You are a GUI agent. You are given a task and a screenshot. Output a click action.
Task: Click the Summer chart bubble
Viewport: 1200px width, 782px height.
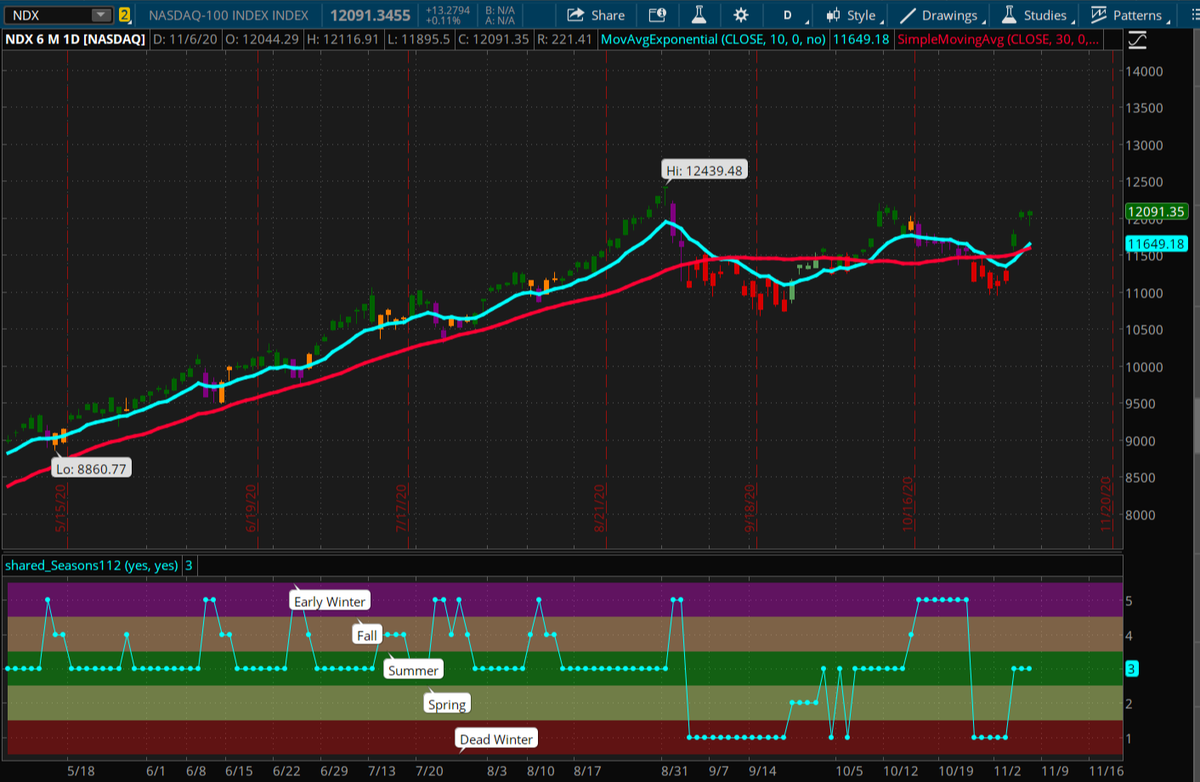pos(413,670)
